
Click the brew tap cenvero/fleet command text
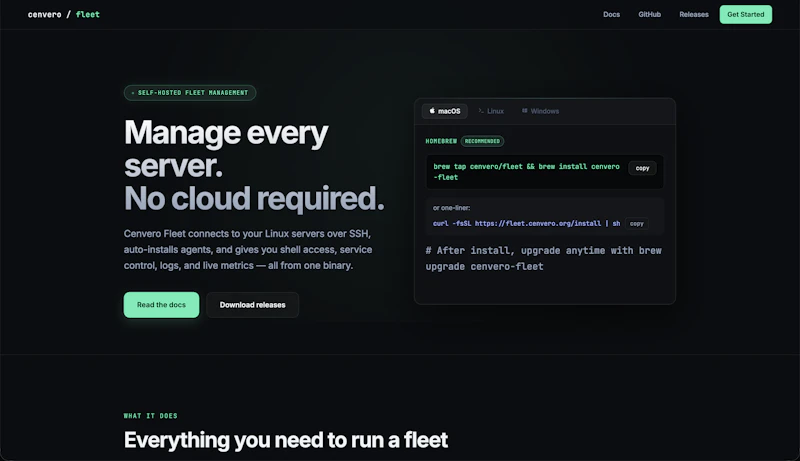(x=526, y=172)
